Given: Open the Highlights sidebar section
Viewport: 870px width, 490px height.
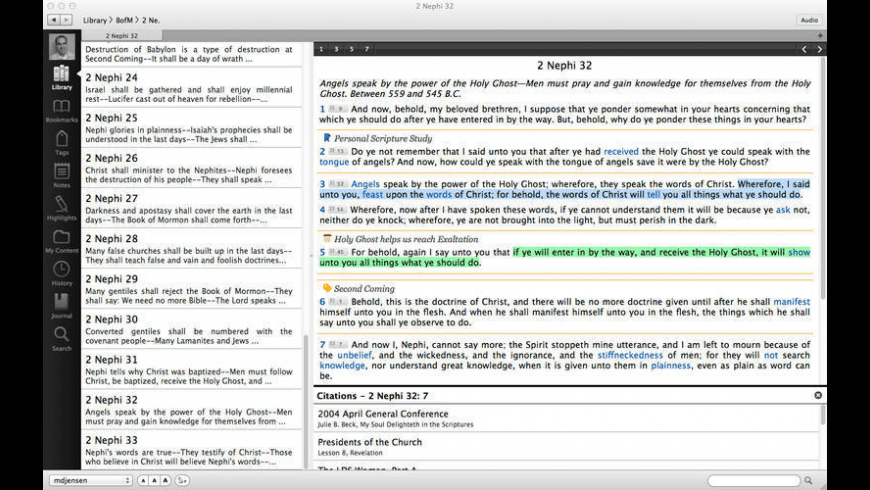Looking at the screenshot, I should (62, 208).
